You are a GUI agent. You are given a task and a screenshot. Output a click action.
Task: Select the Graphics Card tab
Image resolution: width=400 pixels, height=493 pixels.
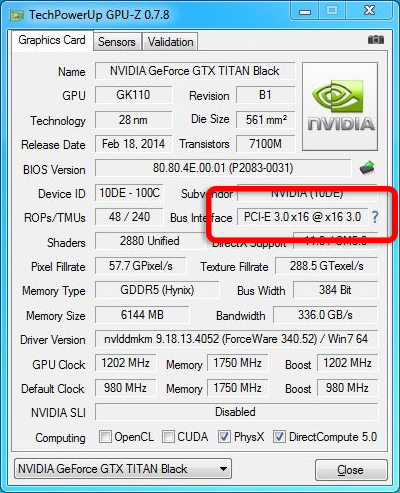(52, 40)
